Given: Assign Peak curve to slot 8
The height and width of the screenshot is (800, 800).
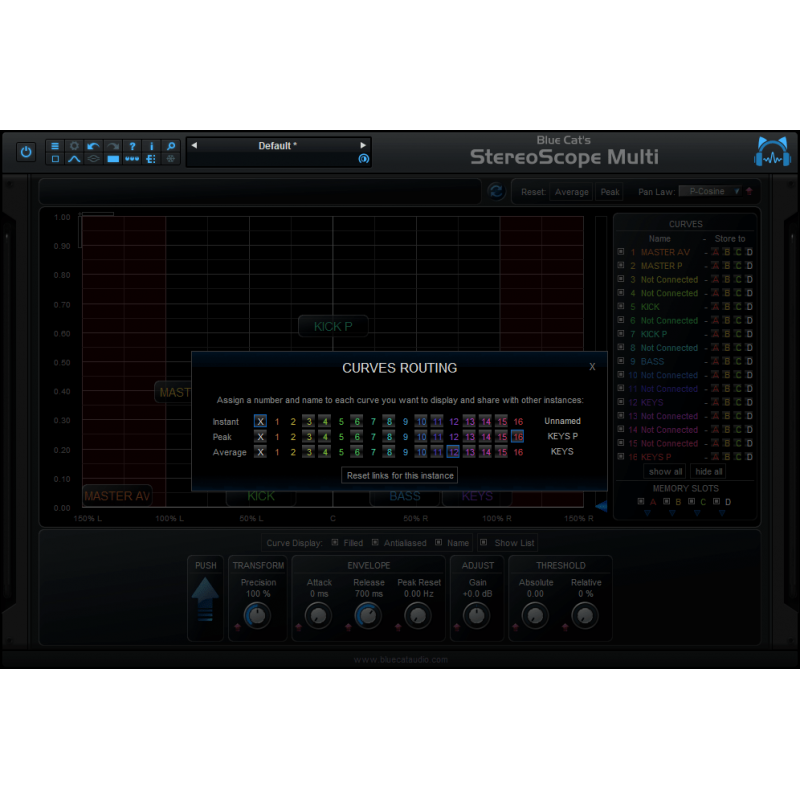Looking at the screenshot, I should point(388,437).
